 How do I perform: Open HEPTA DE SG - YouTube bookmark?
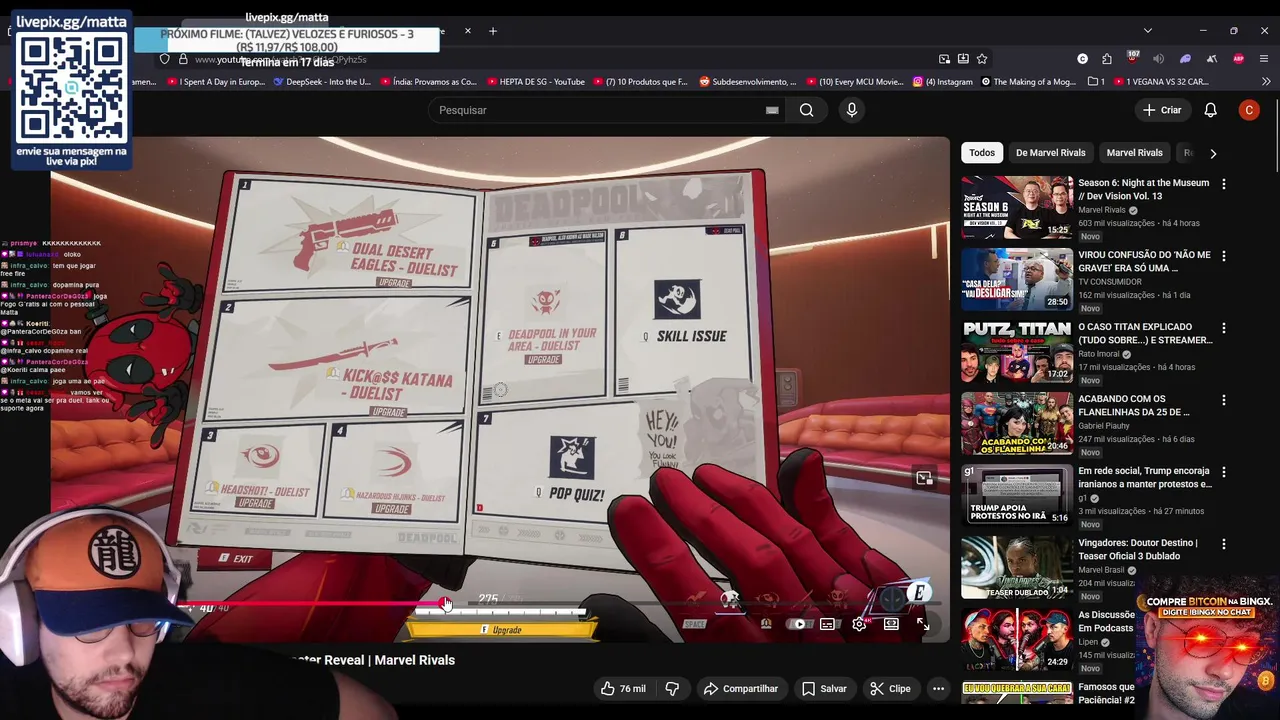(x=536, y=82)
